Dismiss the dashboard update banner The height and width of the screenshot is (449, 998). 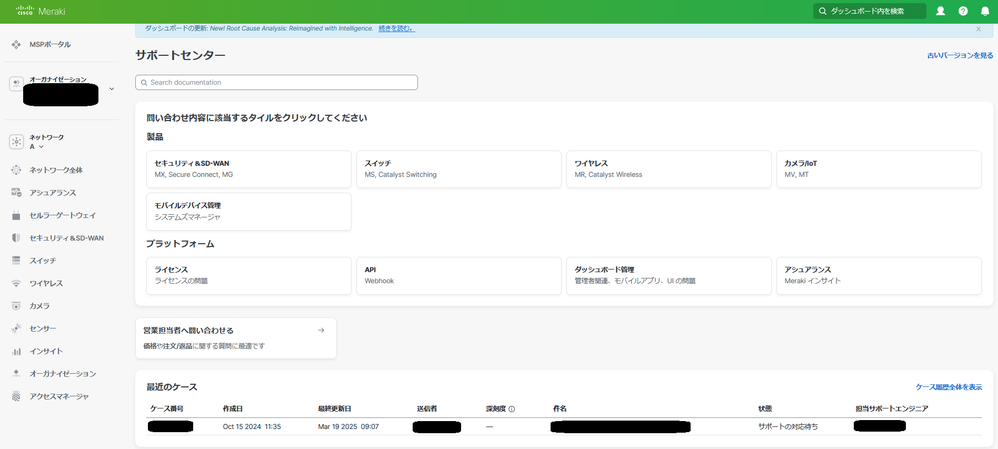click(x=978, y=29)
